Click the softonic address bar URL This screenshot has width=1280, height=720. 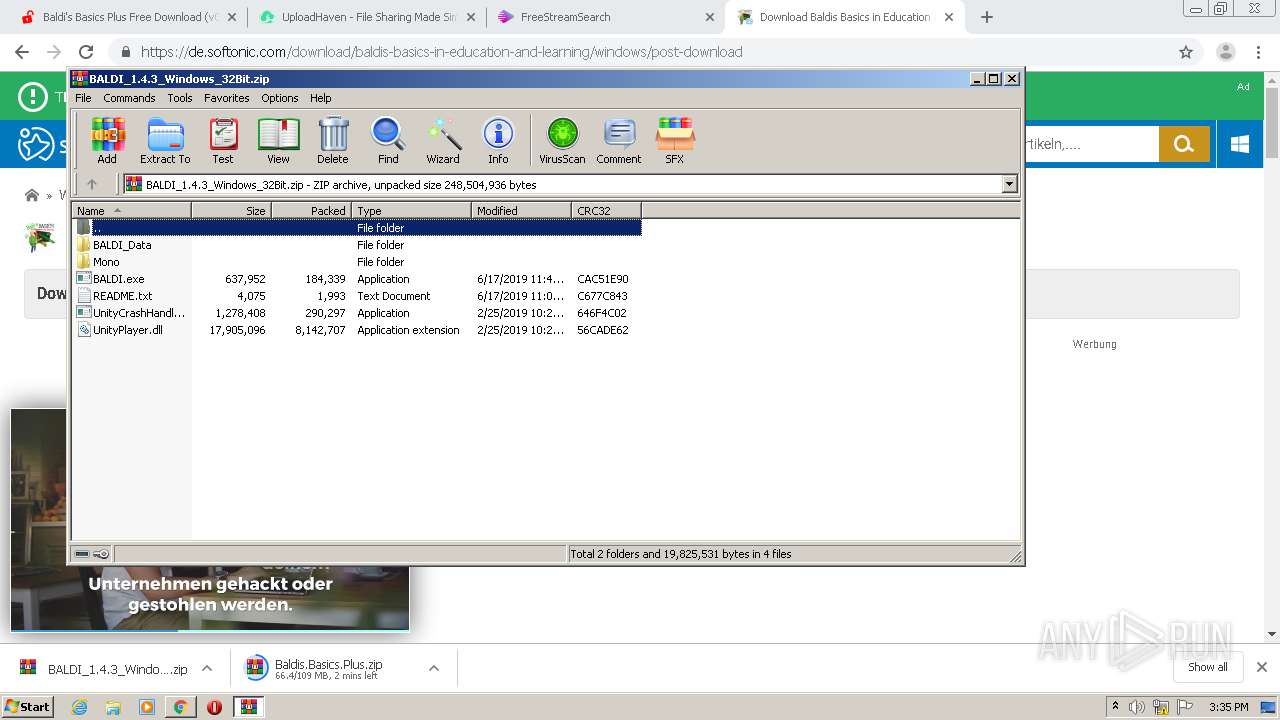(x=441, y=52)
